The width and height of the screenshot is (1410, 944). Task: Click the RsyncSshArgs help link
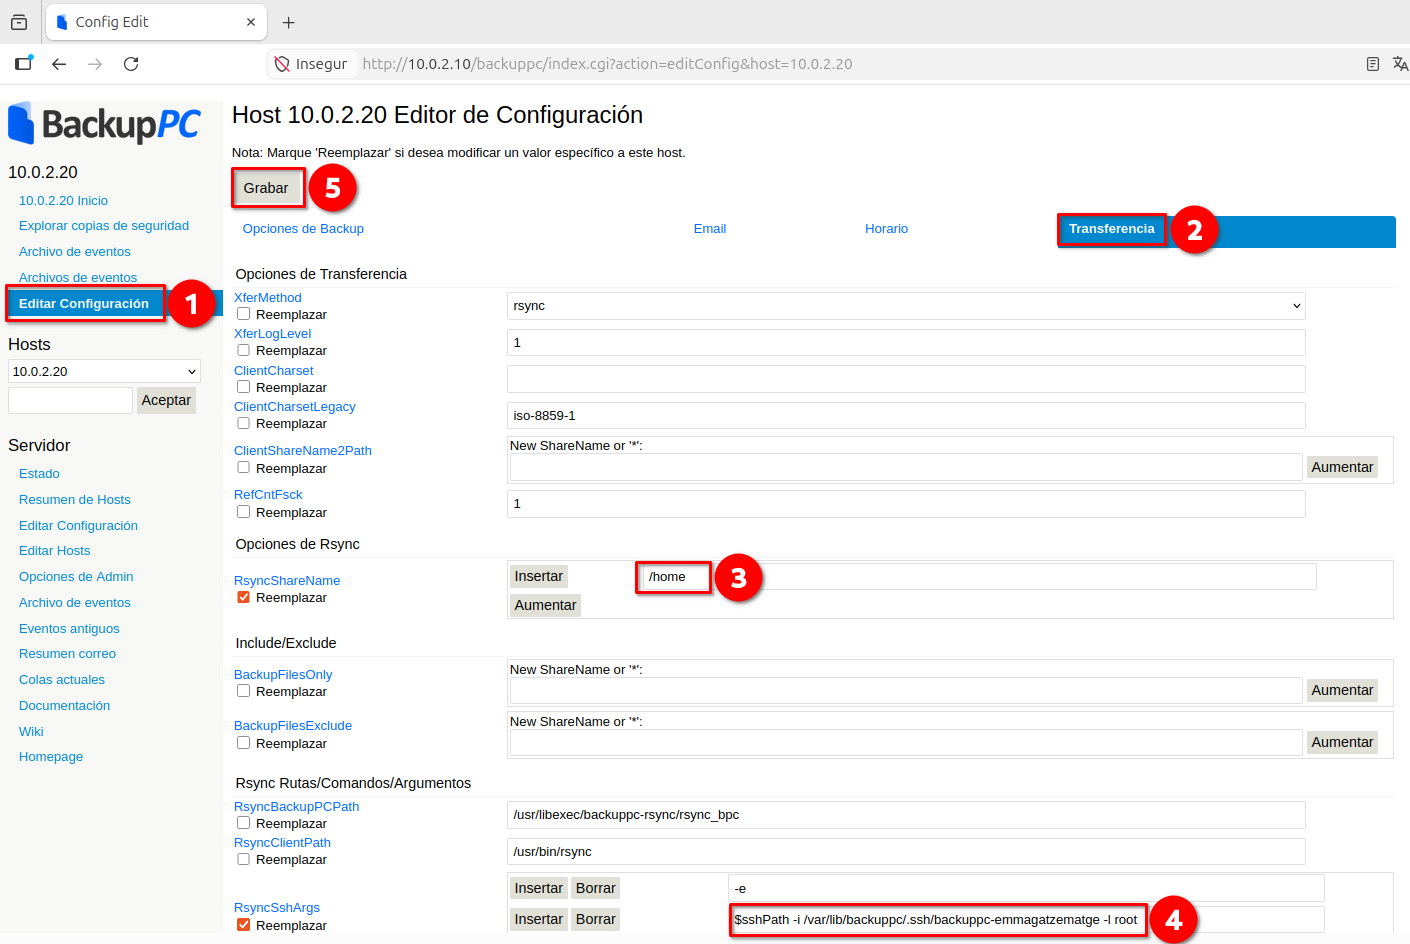pos(277,908)
